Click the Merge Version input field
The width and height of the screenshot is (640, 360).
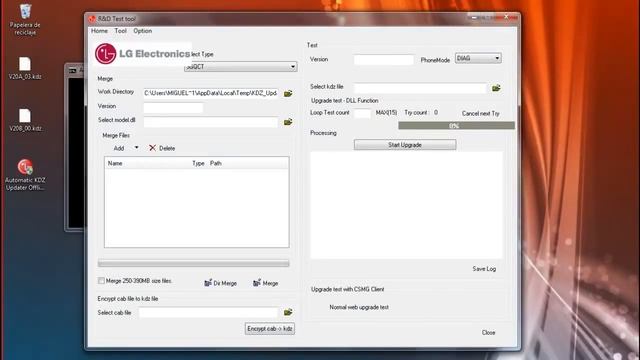tap(173, 107)
